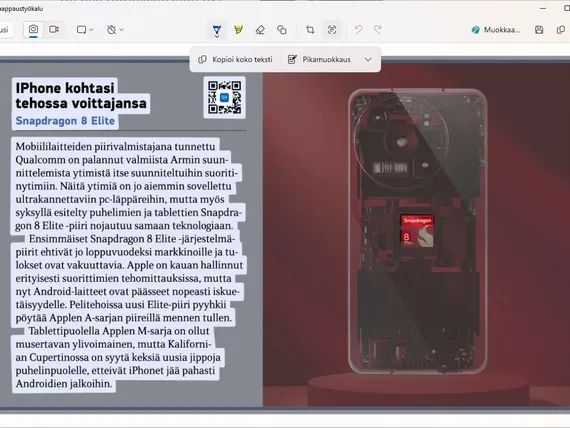Click the line 'ultrakannettaviin pc-läppäreihin, mutta myös'
The image size is (570, 428).
(120, 199)
